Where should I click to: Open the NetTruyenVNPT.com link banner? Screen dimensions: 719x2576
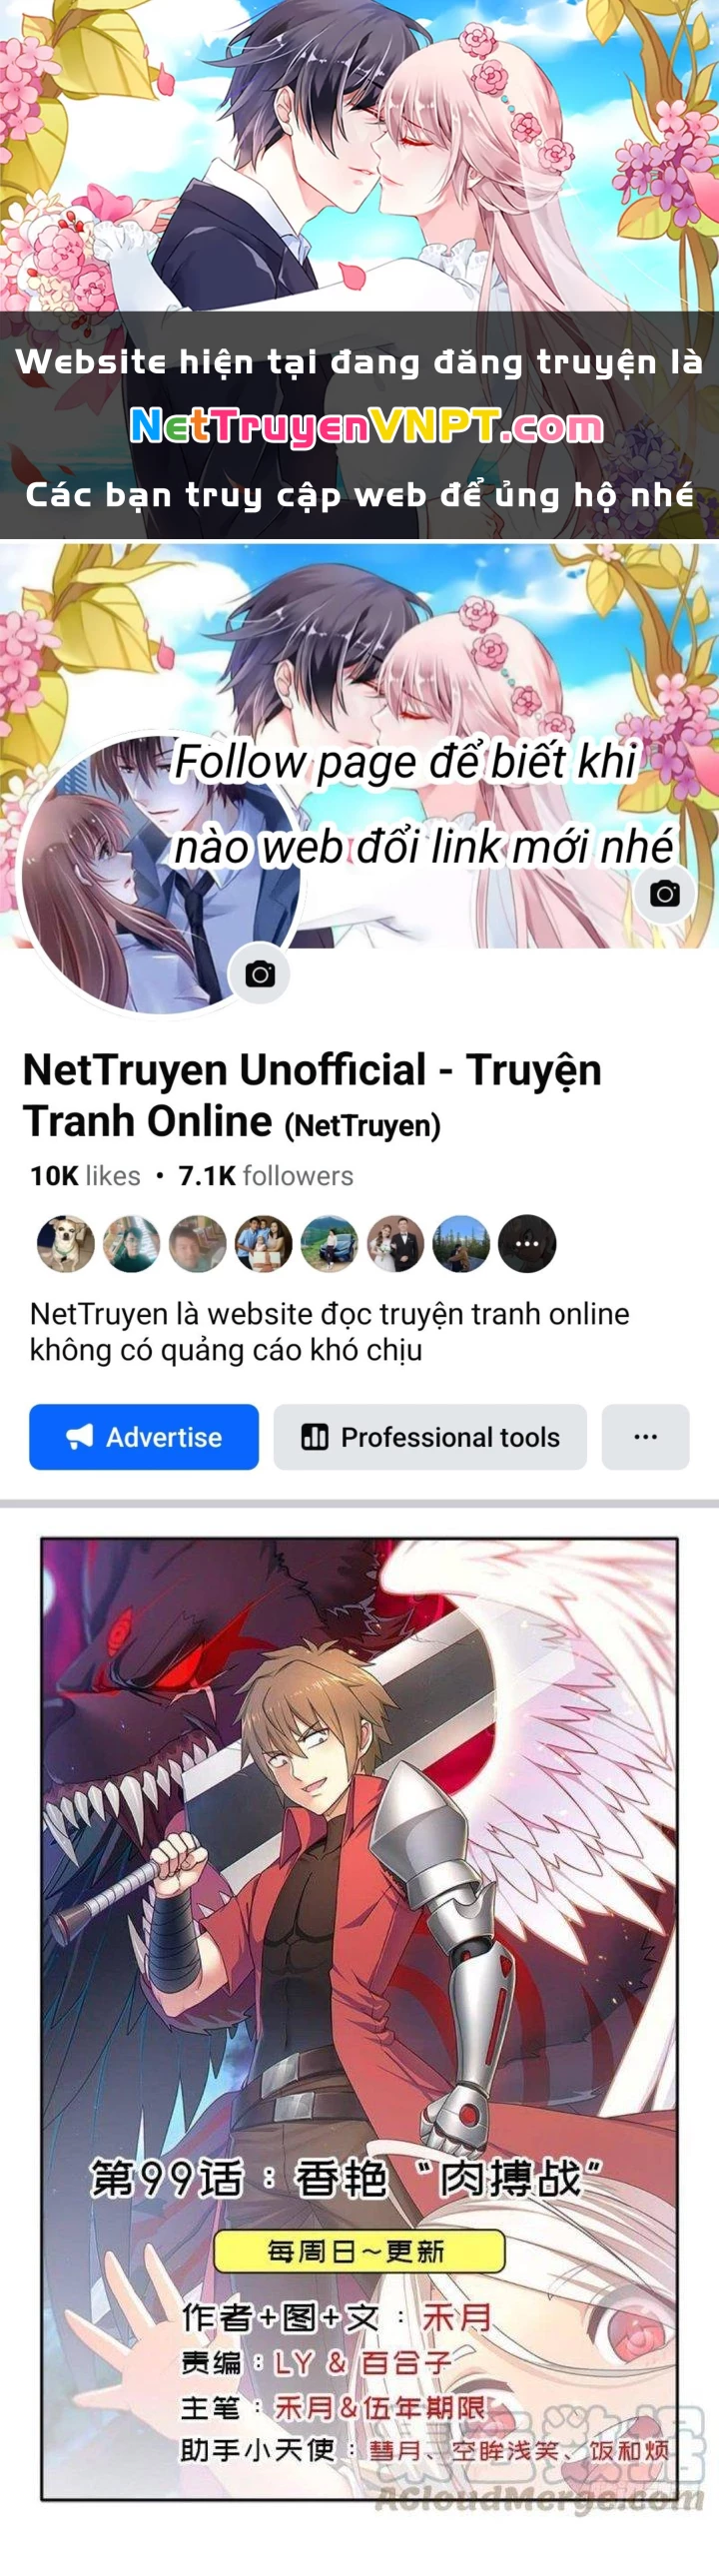click(366, 427)
